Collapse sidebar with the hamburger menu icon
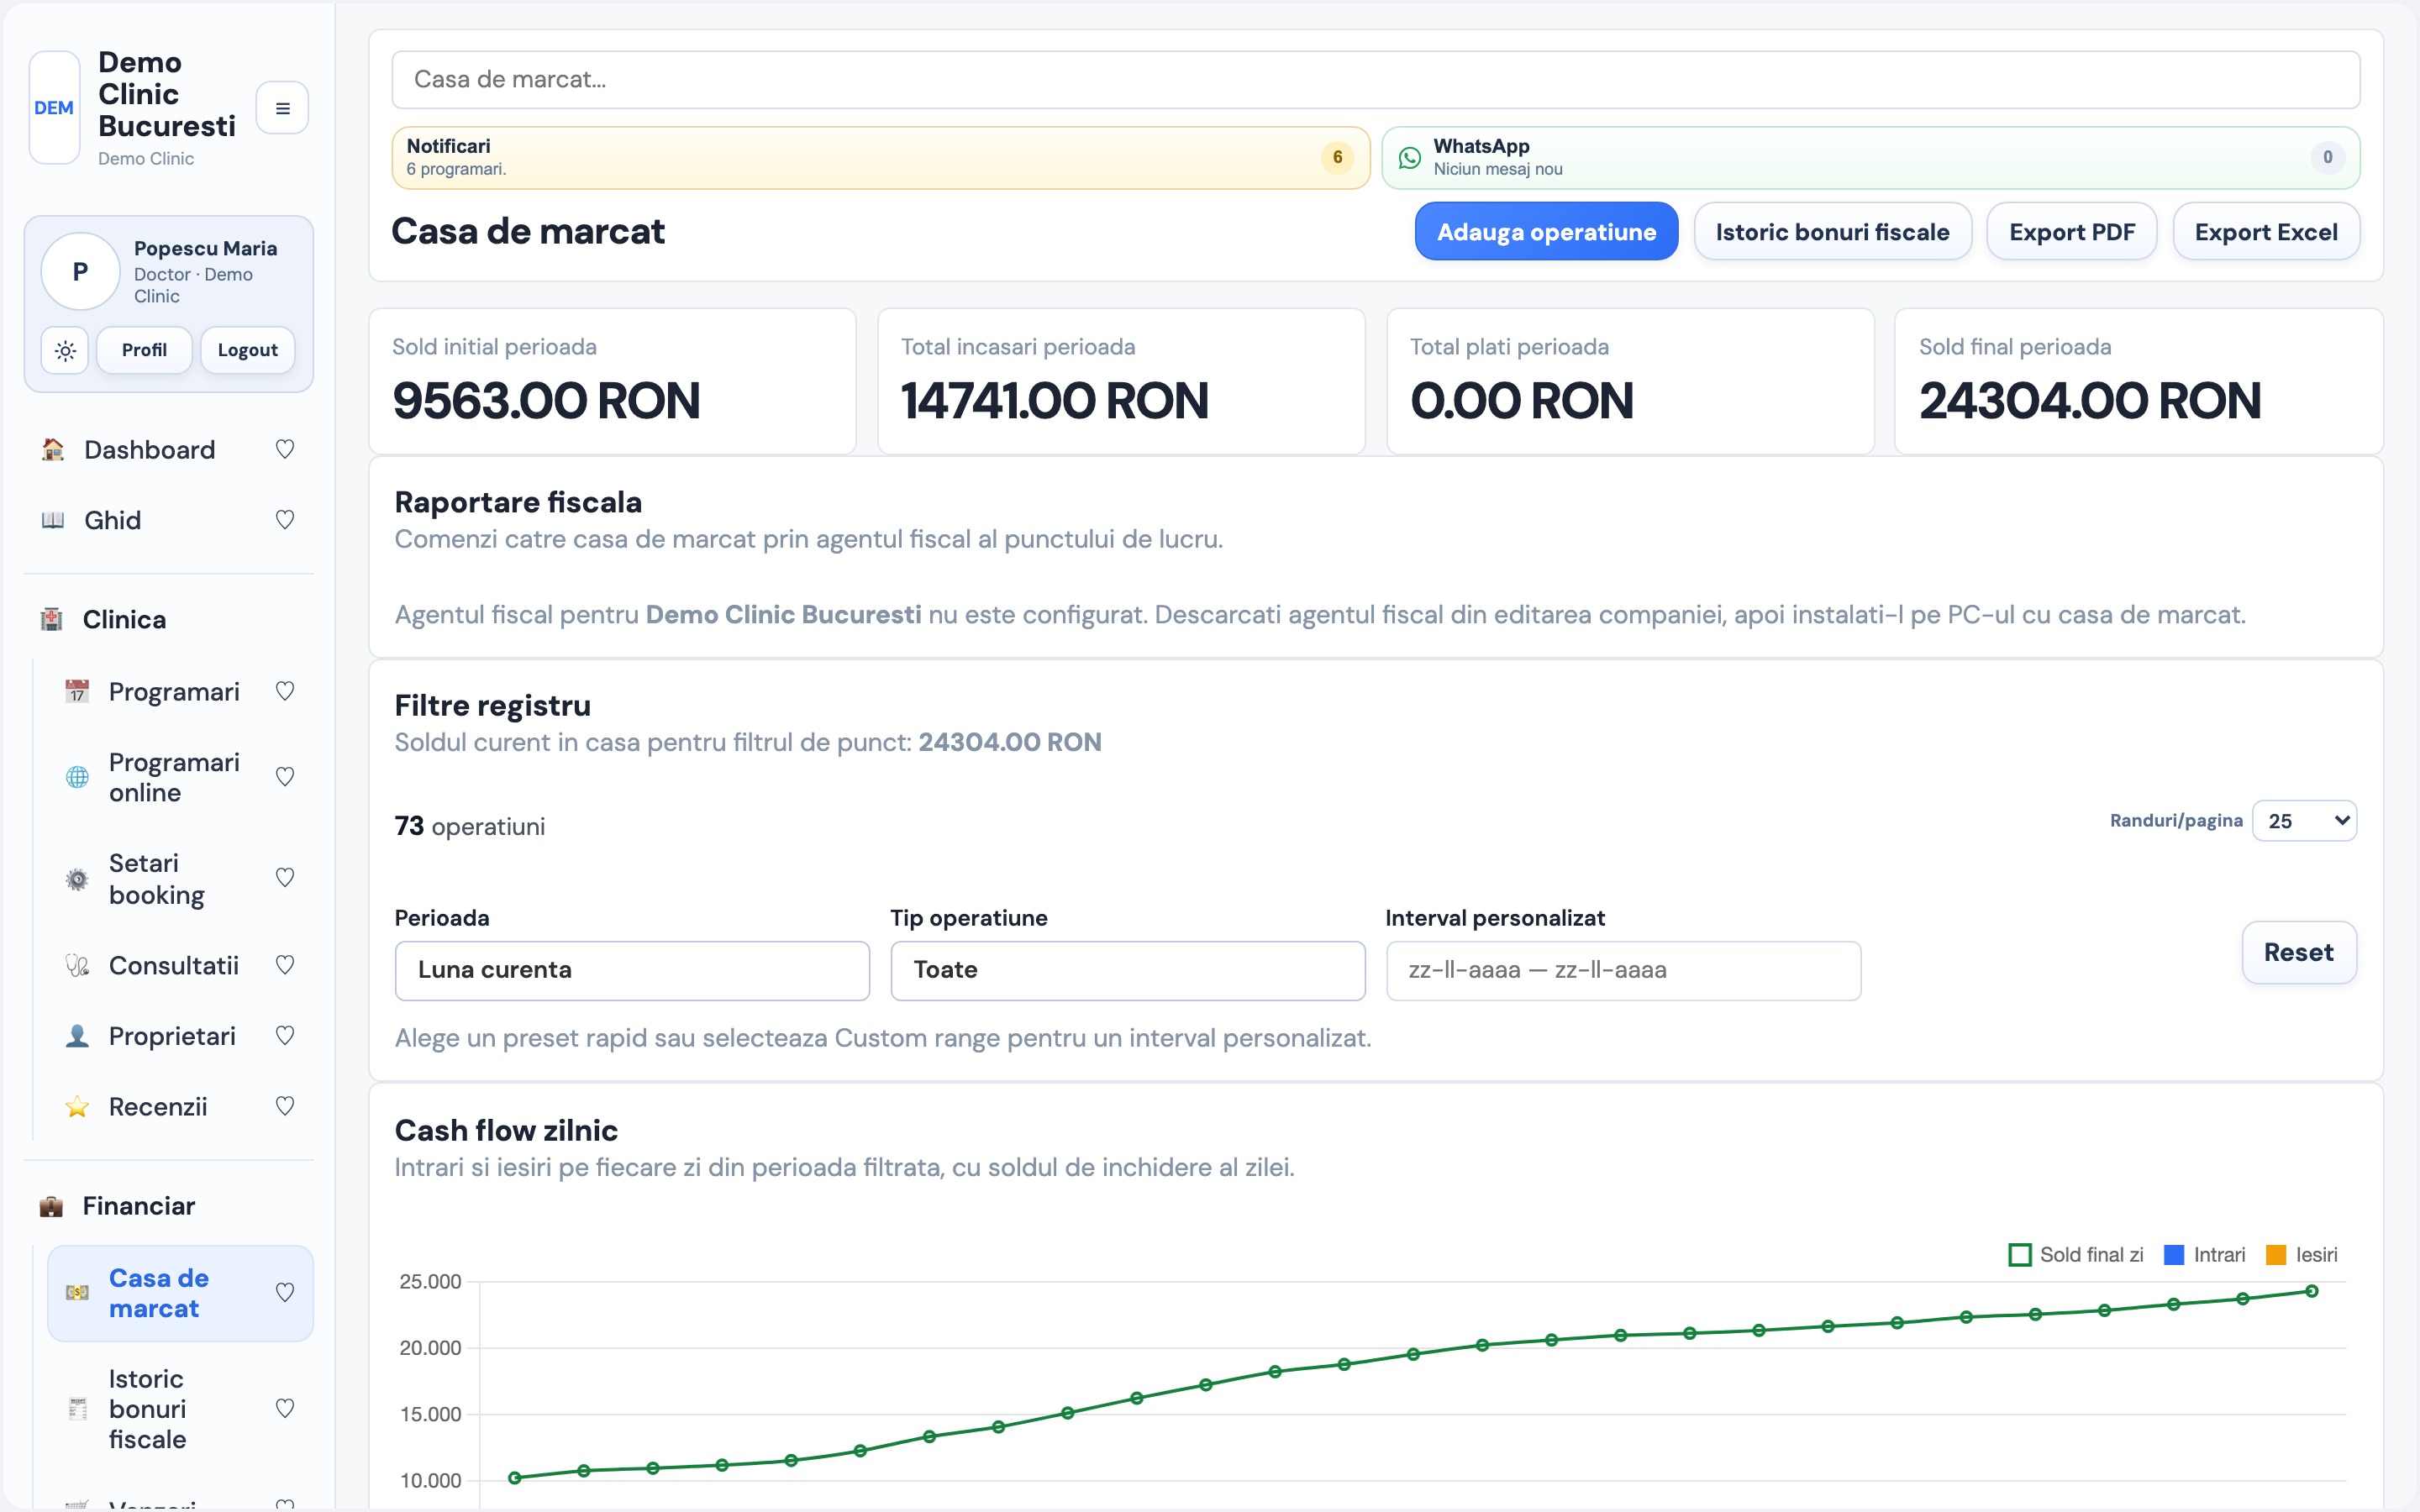Screen dimensions: 2420x1512 pos(282,108)
